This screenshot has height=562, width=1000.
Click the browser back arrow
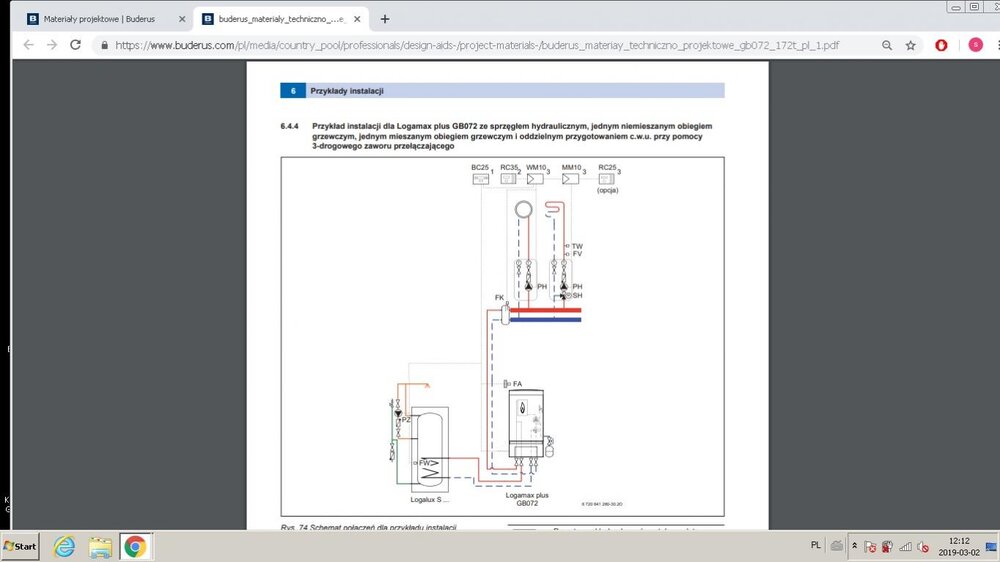point(28,45)
